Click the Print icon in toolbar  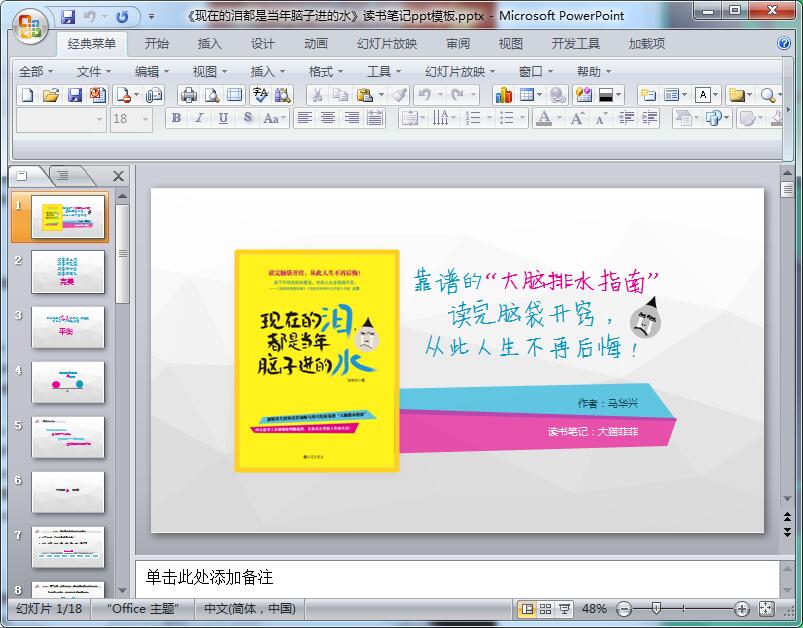[189, 95]
